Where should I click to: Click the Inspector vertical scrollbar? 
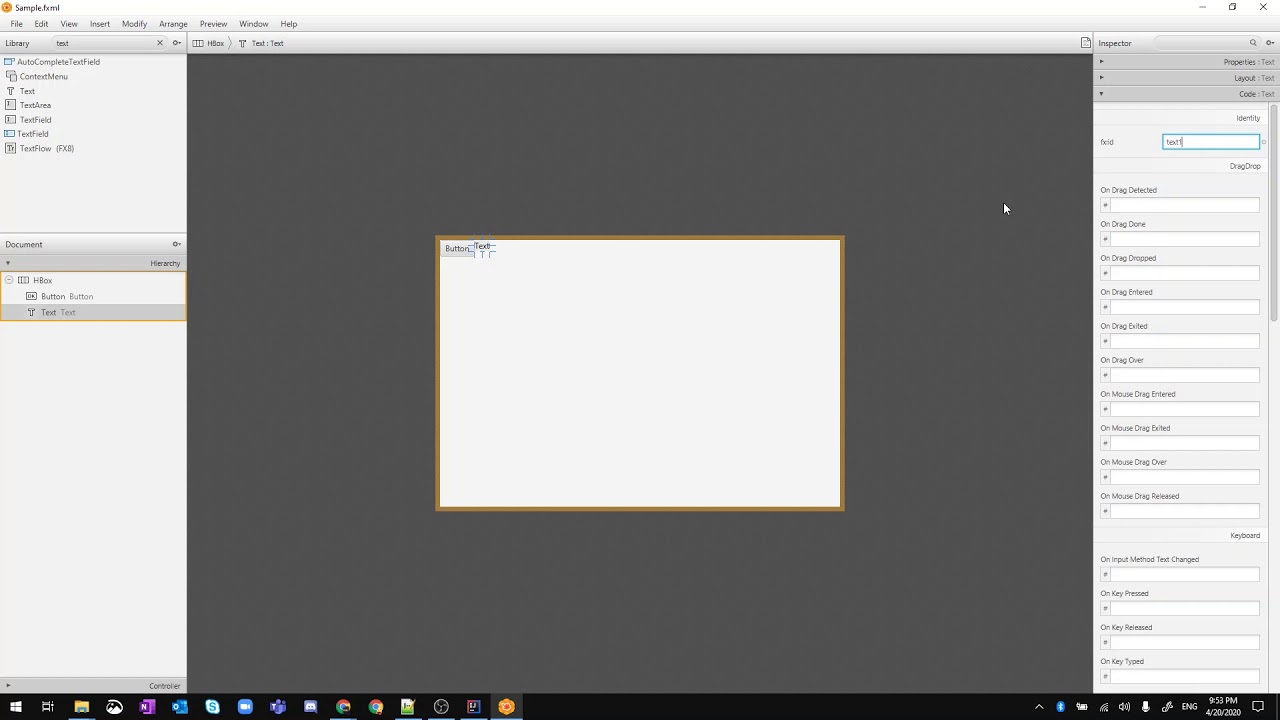tap(1274, 215)
